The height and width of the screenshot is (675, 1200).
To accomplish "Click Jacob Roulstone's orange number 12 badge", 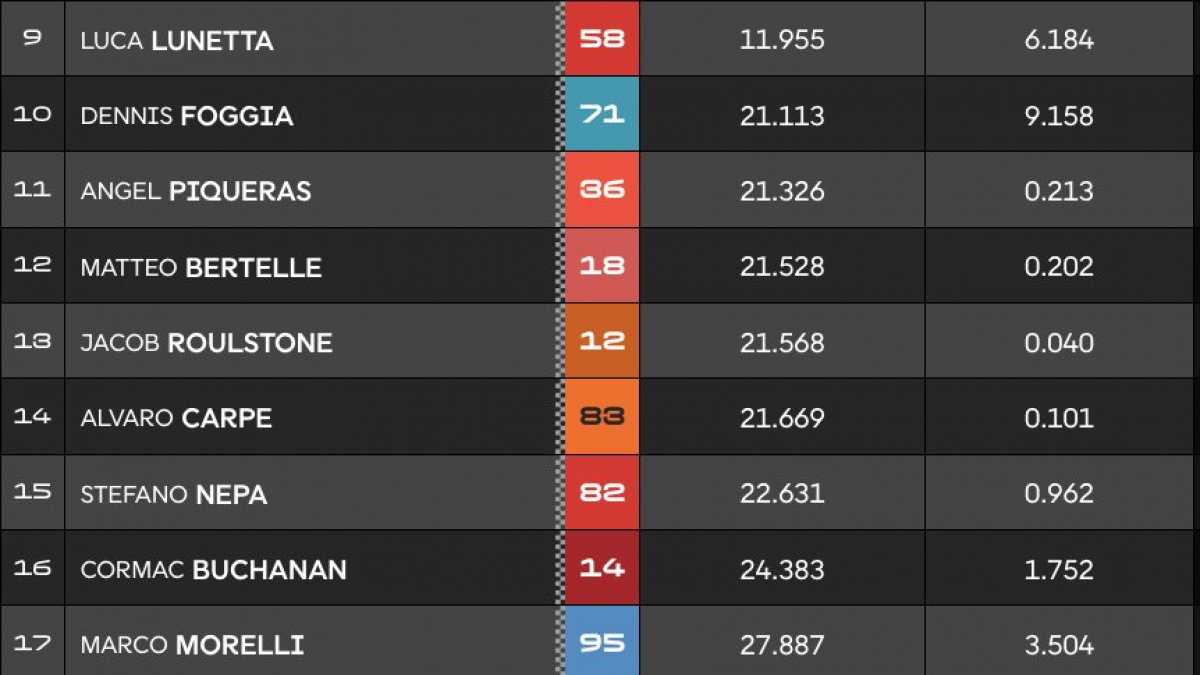I will click(602, 341).
